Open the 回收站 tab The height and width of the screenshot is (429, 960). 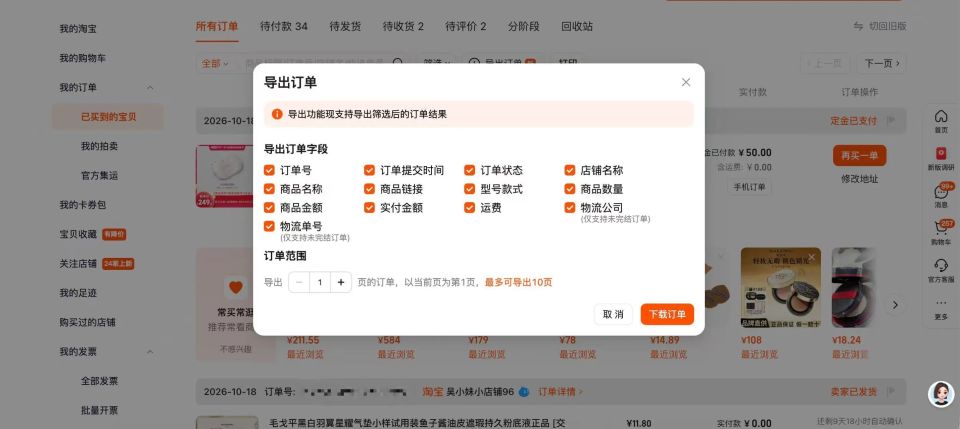tap(577, 26)
